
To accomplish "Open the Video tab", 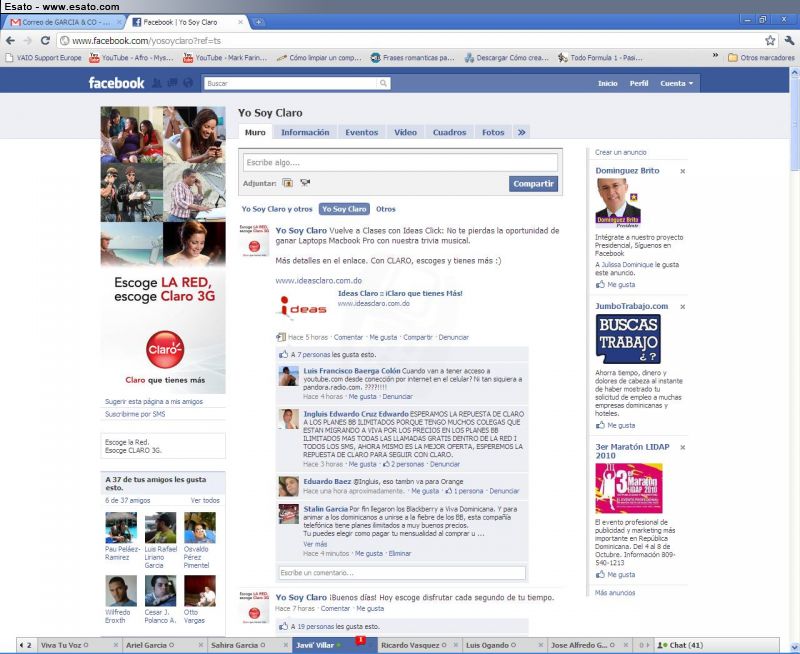I will coord(406,132).
